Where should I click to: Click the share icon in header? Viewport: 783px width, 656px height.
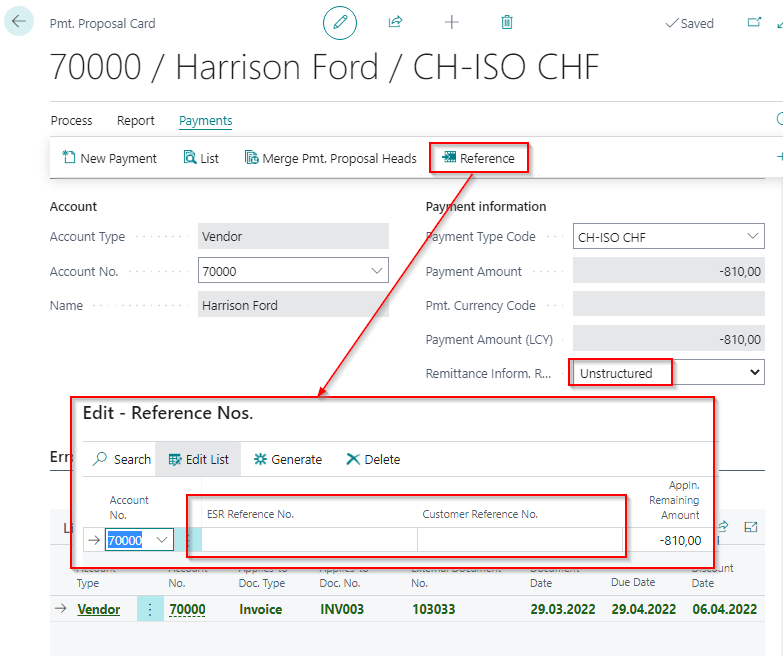click(395, 22)
